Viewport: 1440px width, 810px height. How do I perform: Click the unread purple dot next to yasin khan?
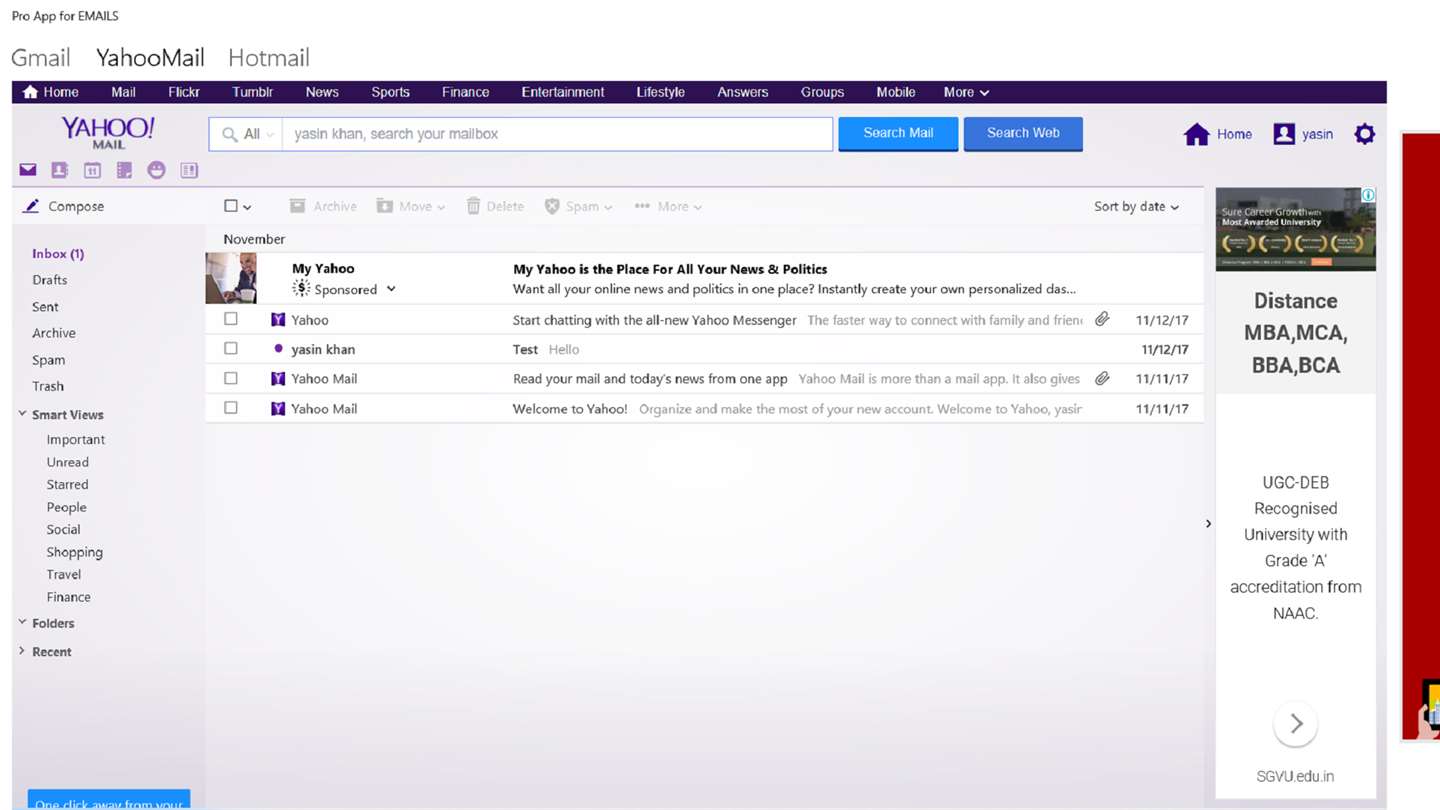coord(278,349)
